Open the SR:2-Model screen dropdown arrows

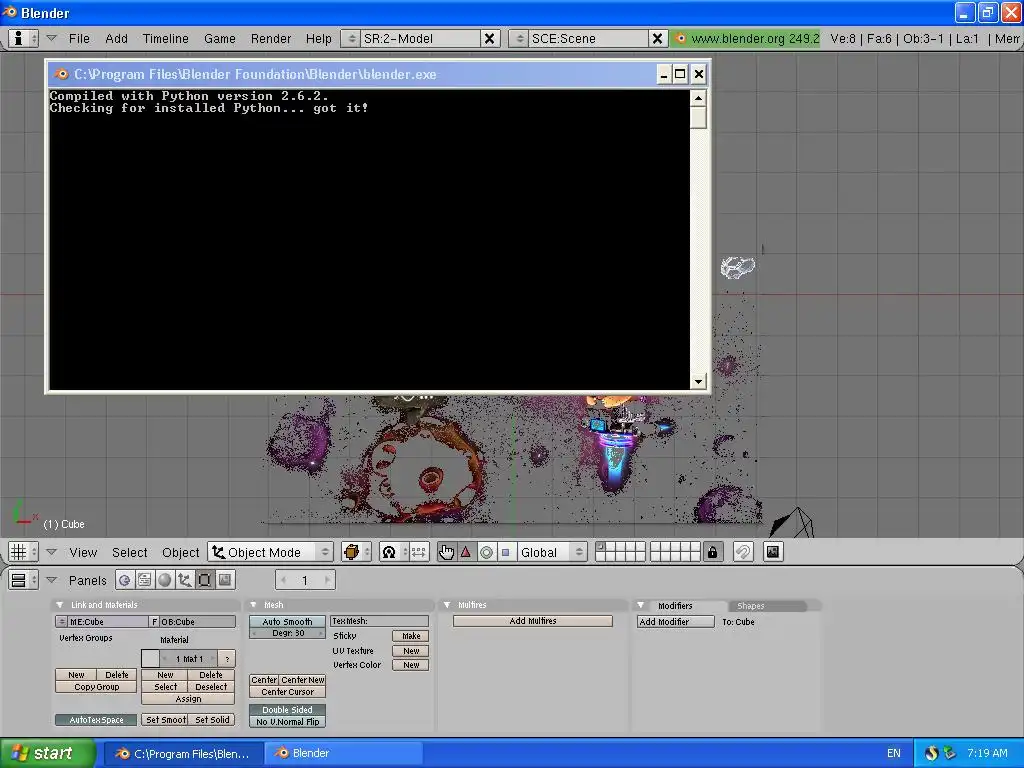click(x=351, y=39)
